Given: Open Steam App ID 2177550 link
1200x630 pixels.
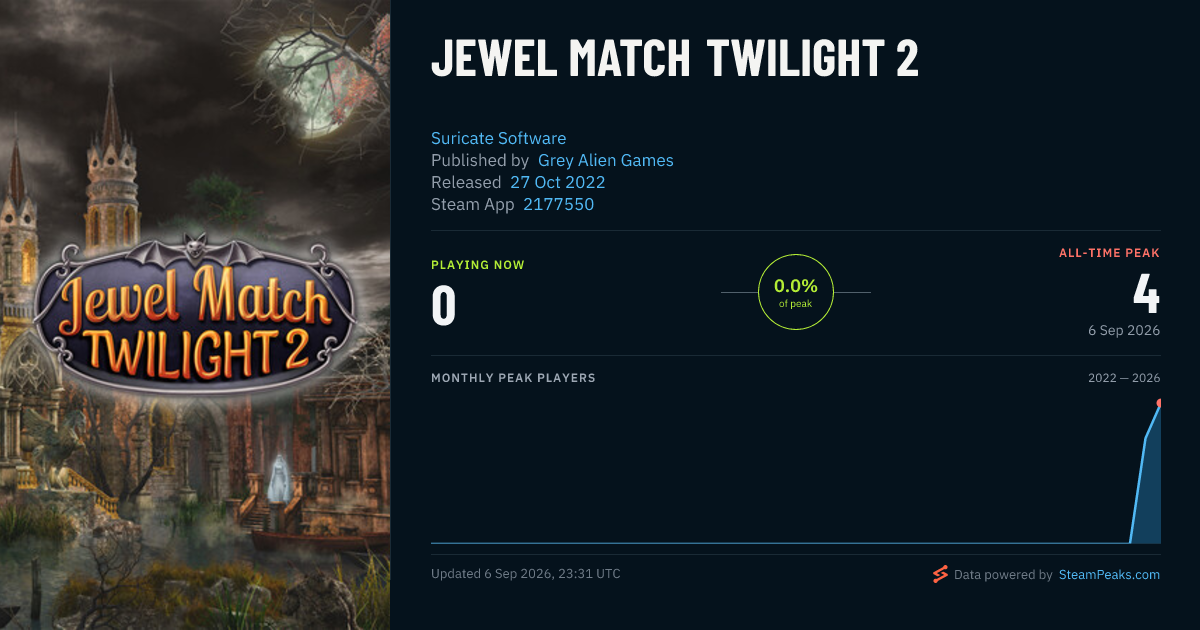Looking at the screenshot, I should (559, 204).
